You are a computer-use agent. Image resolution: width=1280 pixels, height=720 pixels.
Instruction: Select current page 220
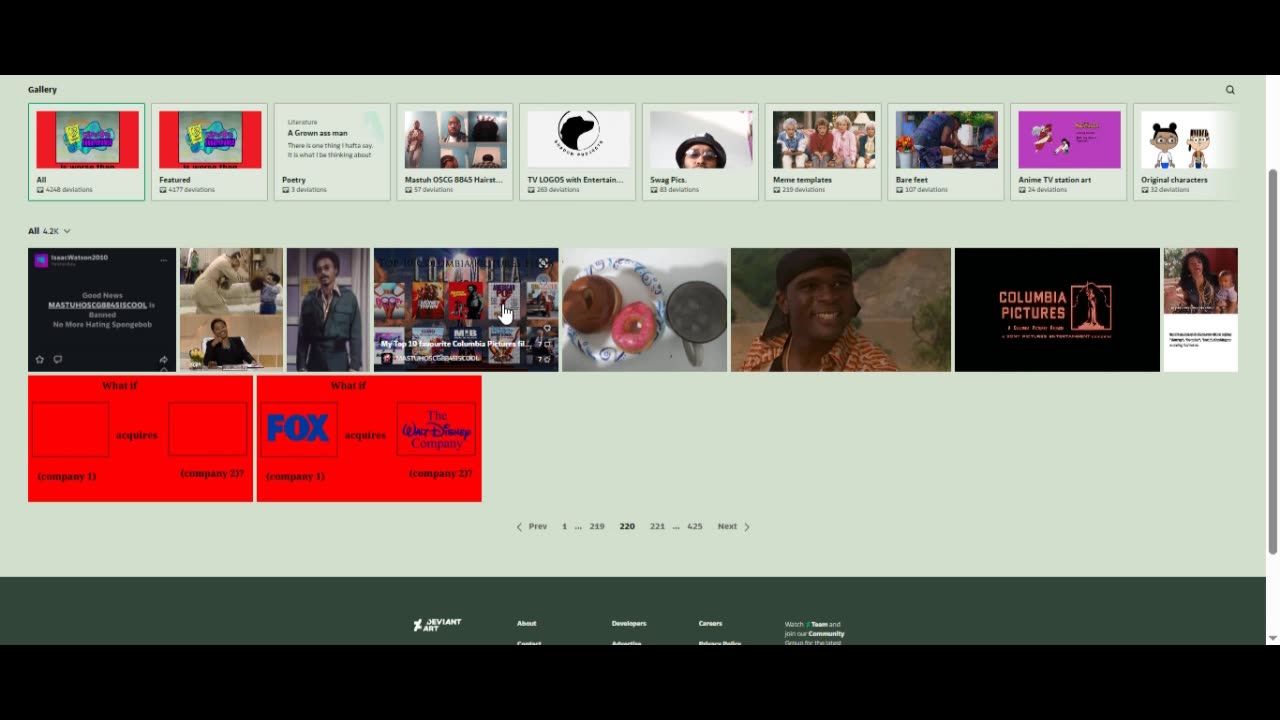click(627, 526)
